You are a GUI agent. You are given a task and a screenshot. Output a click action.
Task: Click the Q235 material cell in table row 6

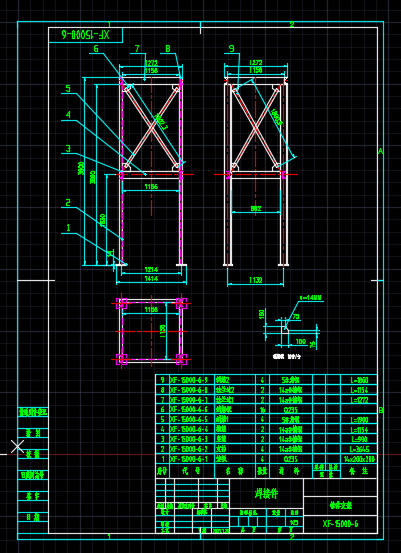(x=291, y=410)
